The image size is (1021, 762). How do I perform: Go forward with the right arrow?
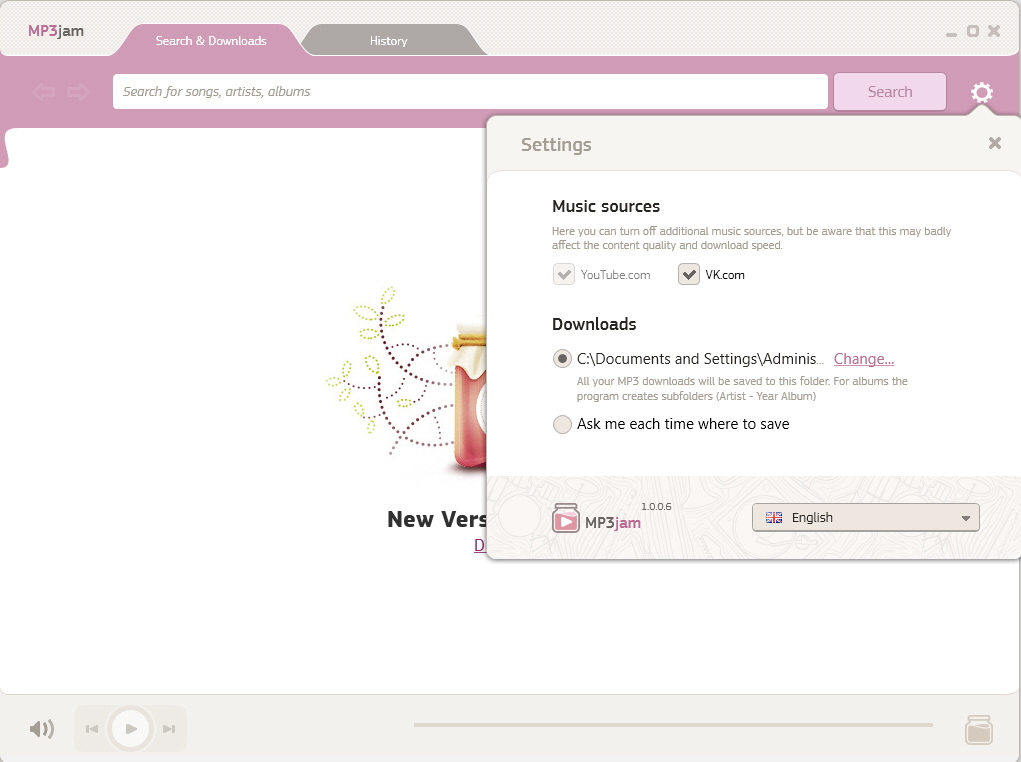pos(78,92)
